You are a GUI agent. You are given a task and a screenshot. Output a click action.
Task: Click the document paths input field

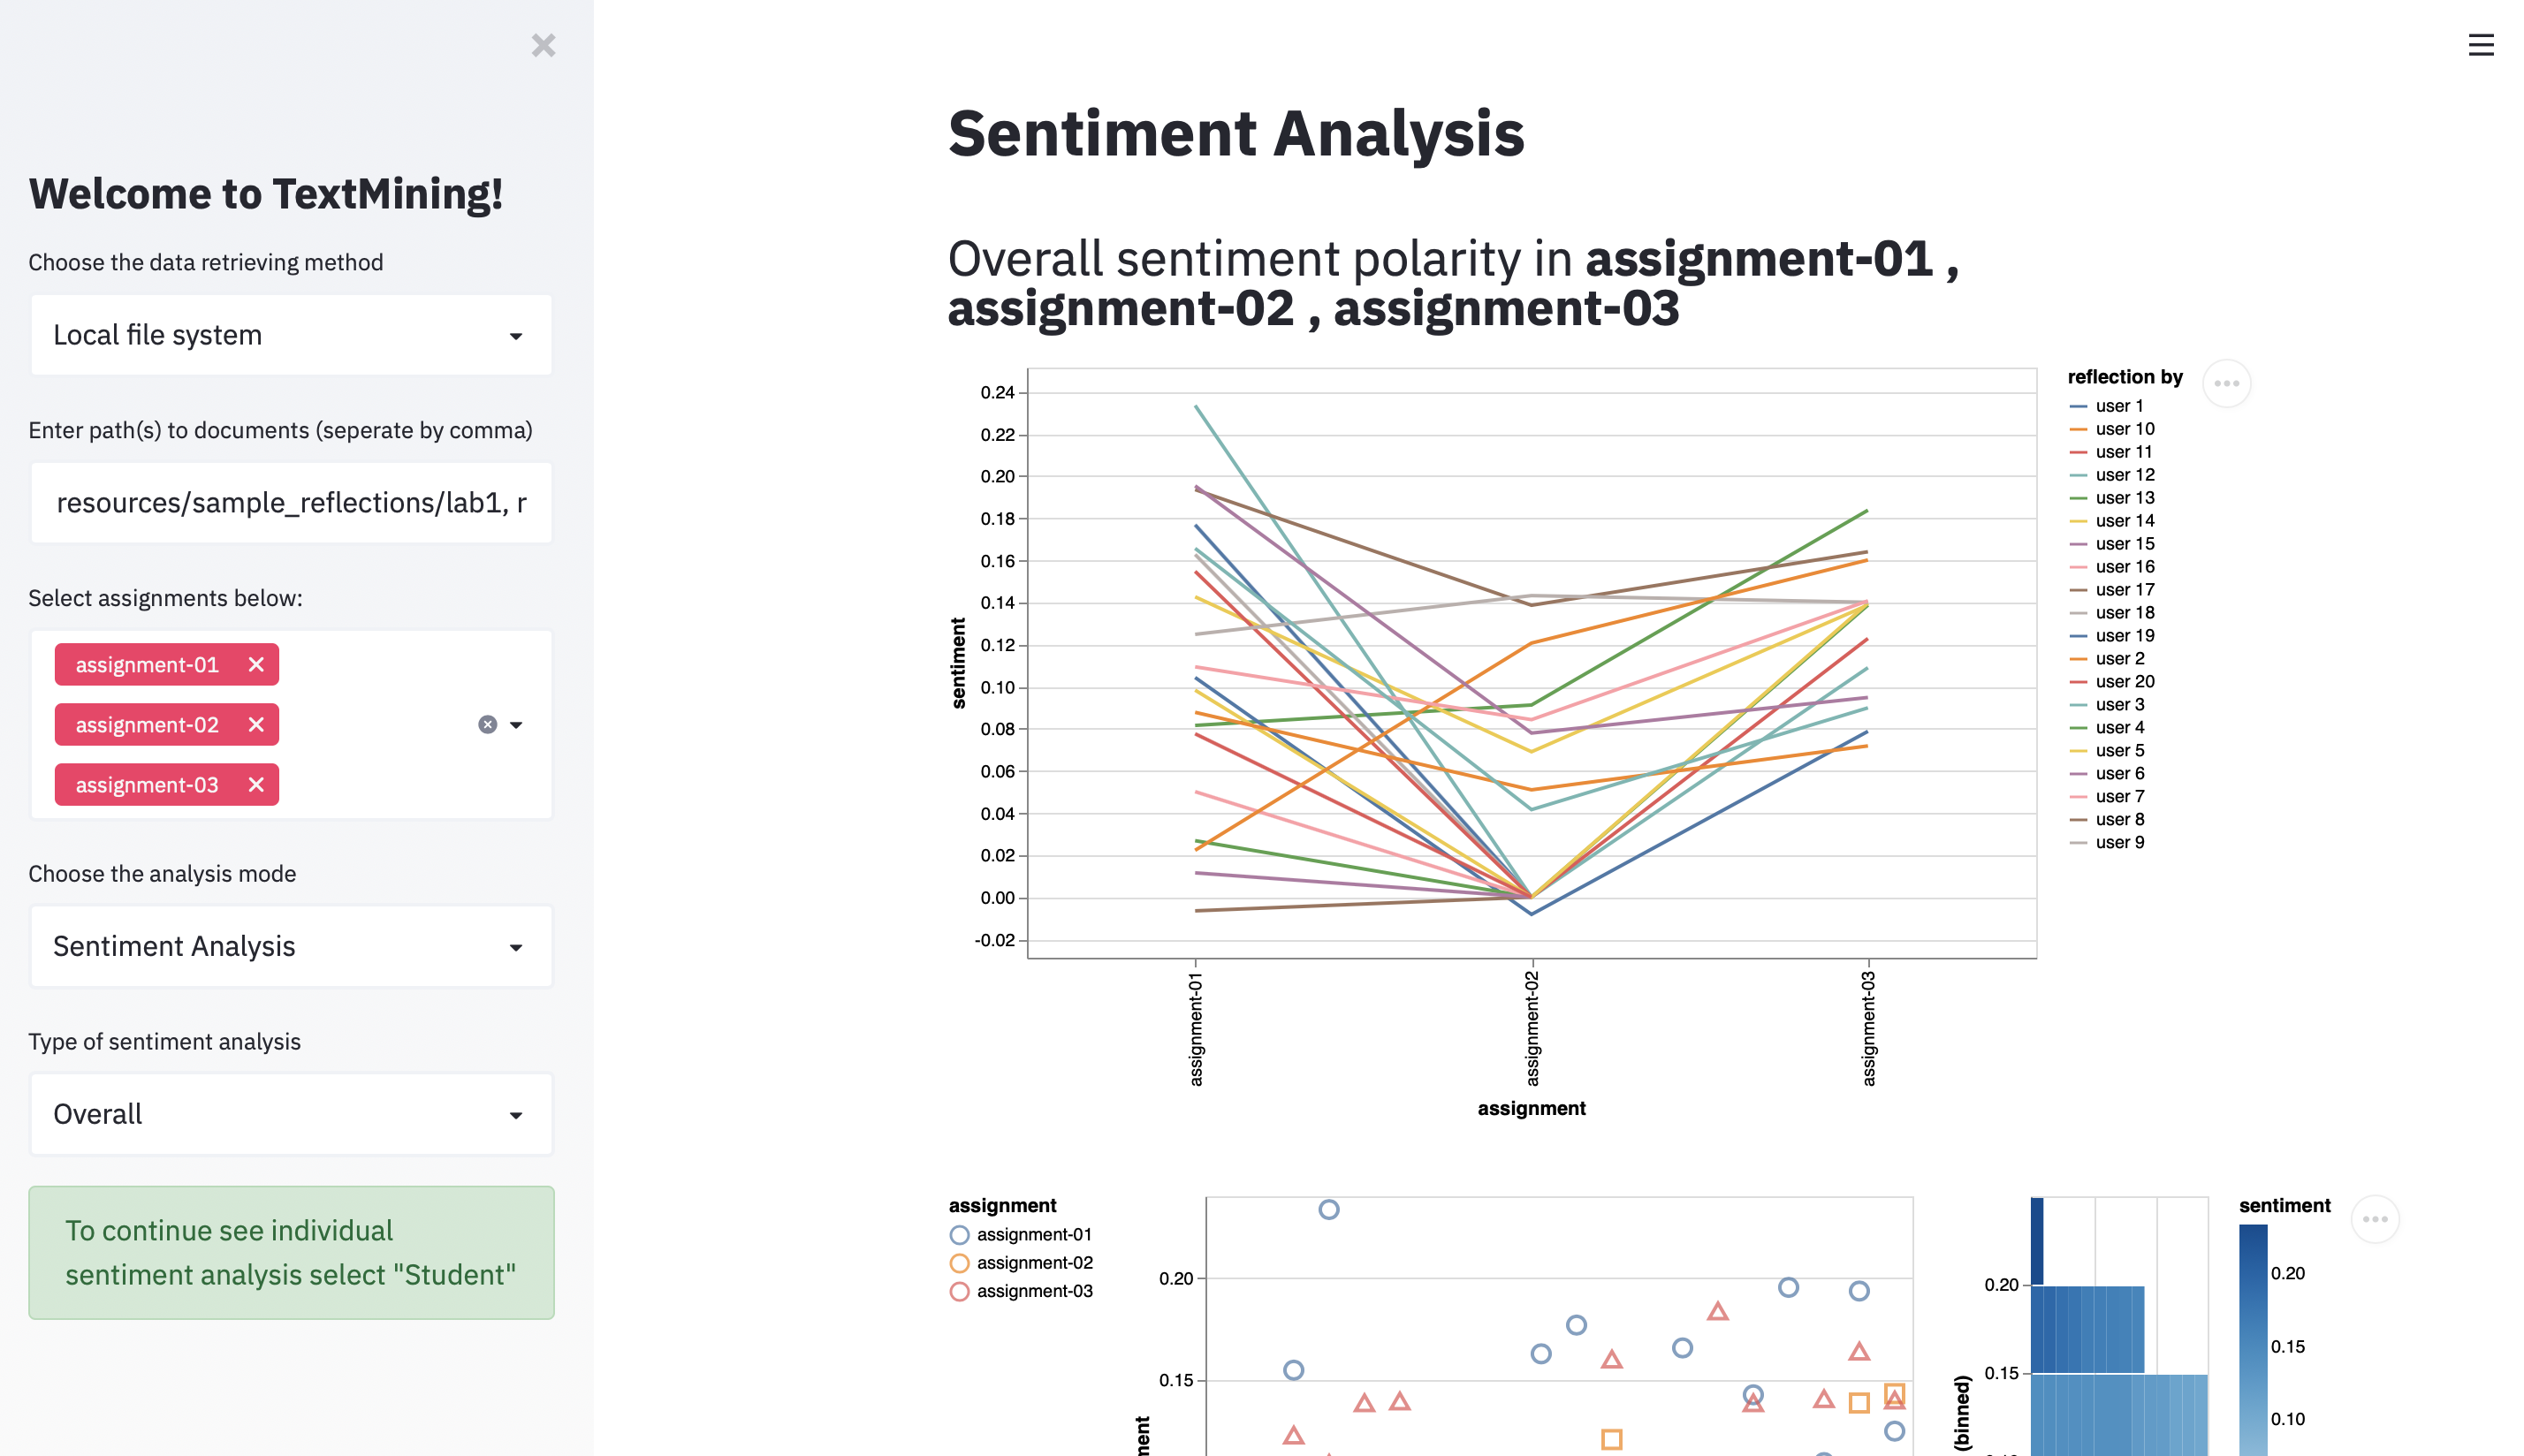click(x=291, y=503)
